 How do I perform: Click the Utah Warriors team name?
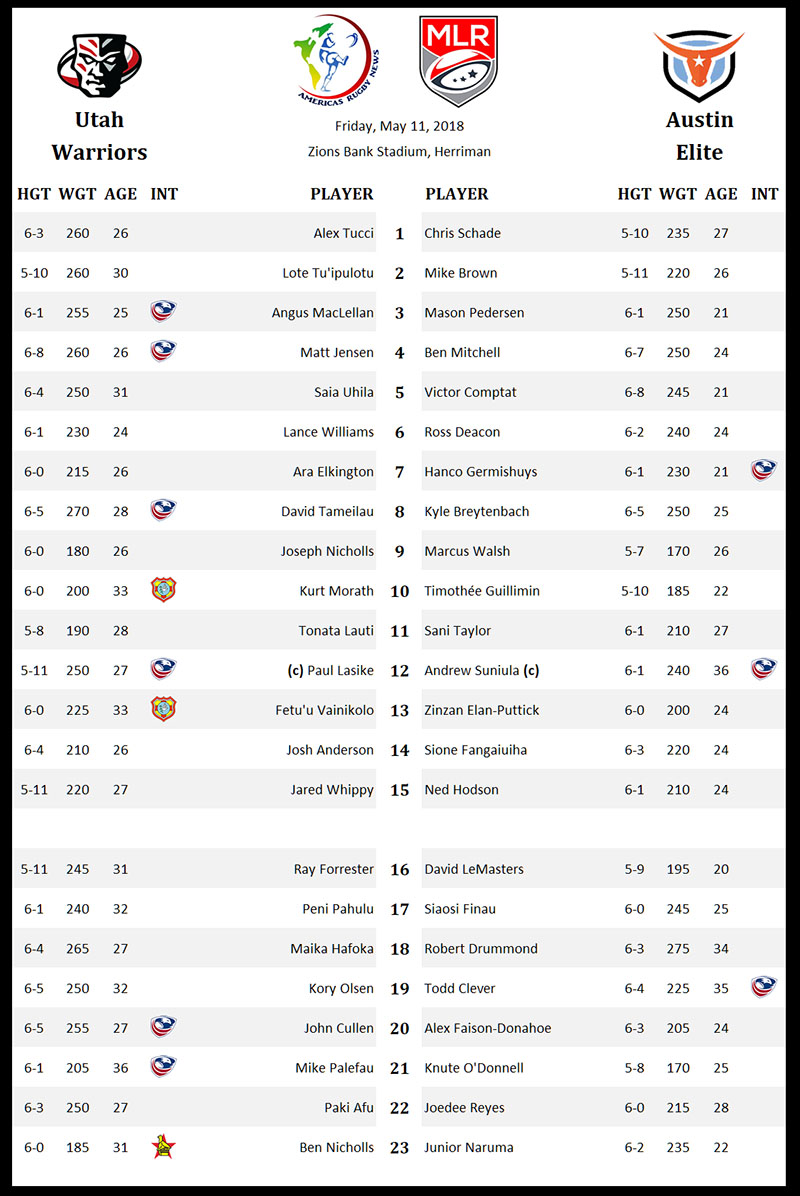coord(99,136)
